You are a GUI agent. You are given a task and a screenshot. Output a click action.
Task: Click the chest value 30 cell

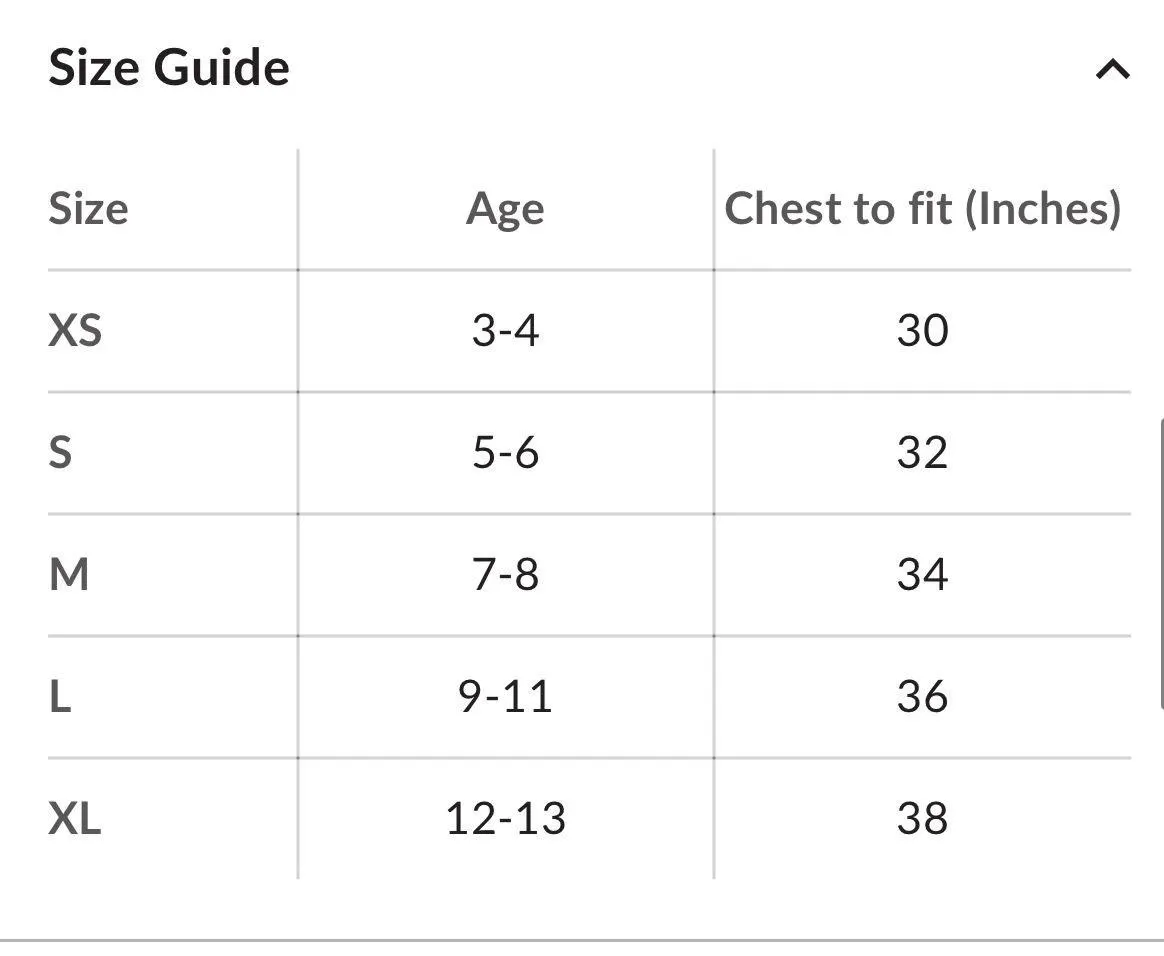(922, 331)
